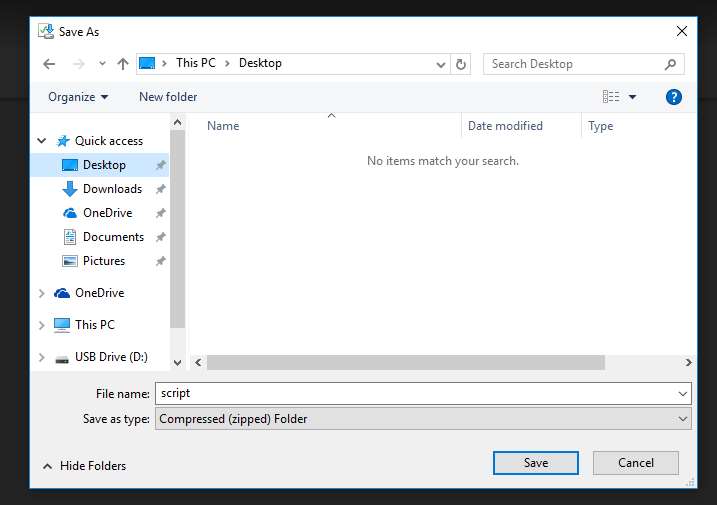Click the search magnifier icon
This screenshot has width=717, height=505.
[x=671, y=64]
